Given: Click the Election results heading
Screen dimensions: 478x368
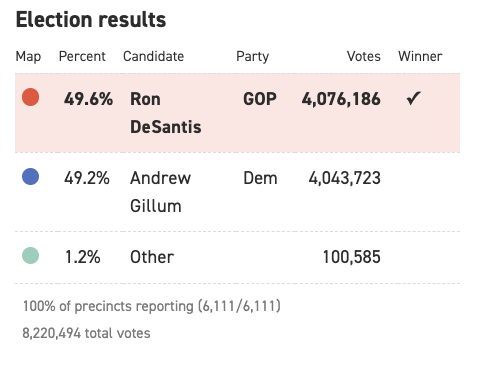Looking at the screenshot, I should tap(91, 19).
